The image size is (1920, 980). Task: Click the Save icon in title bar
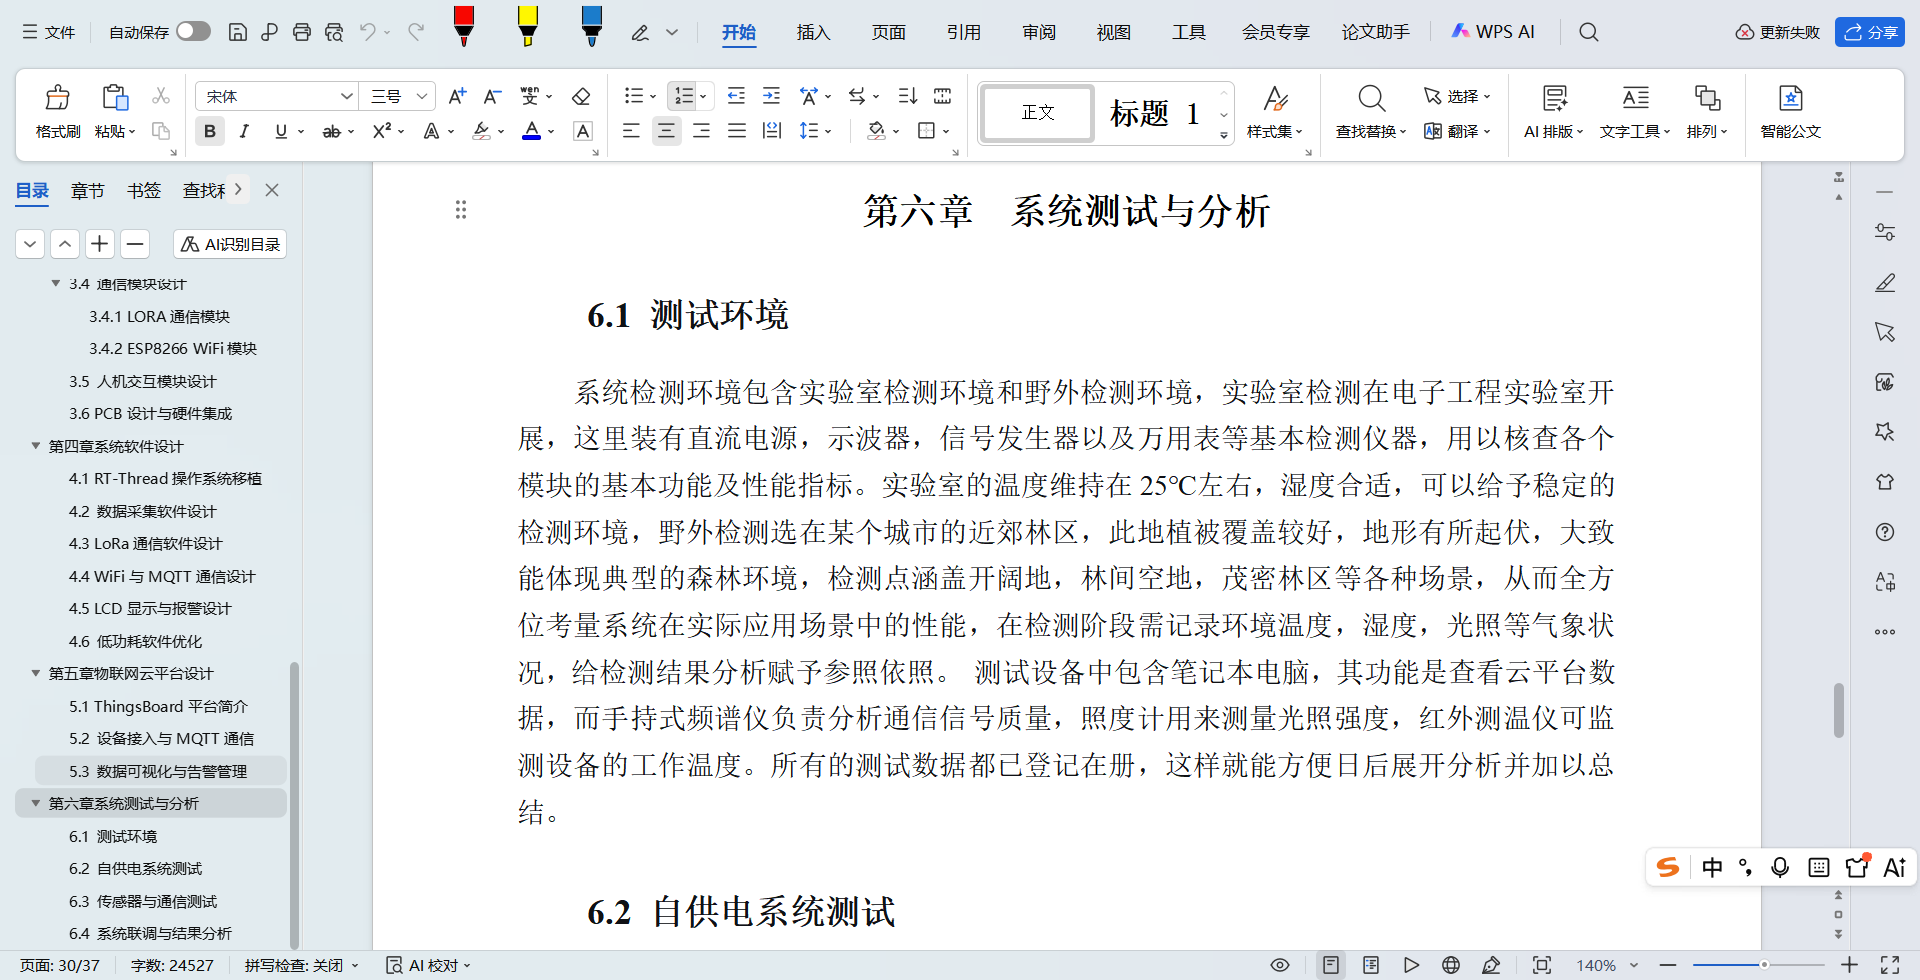[x=238, y=32]
